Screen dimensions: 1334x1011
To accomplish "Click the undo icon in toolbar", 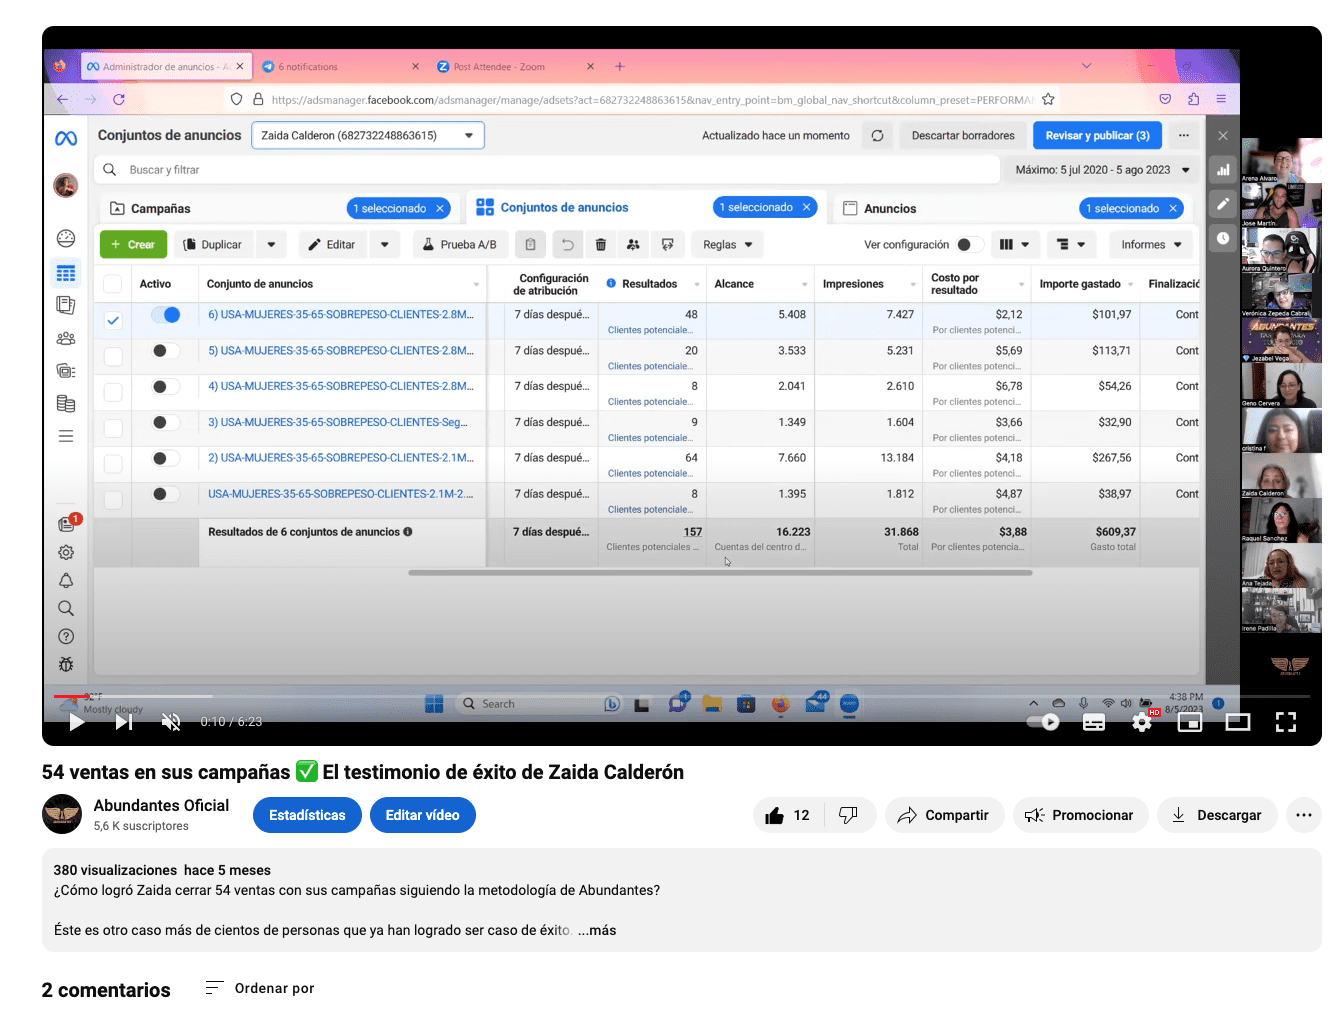I will coord(567,244).
